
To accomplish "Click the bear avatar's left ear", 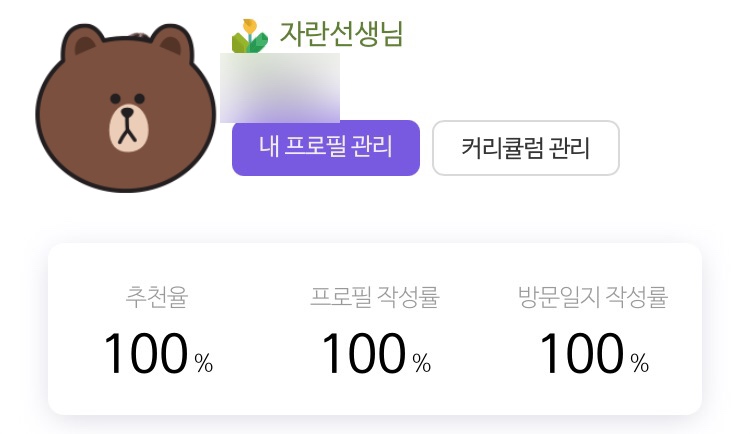I will (83, 42).
